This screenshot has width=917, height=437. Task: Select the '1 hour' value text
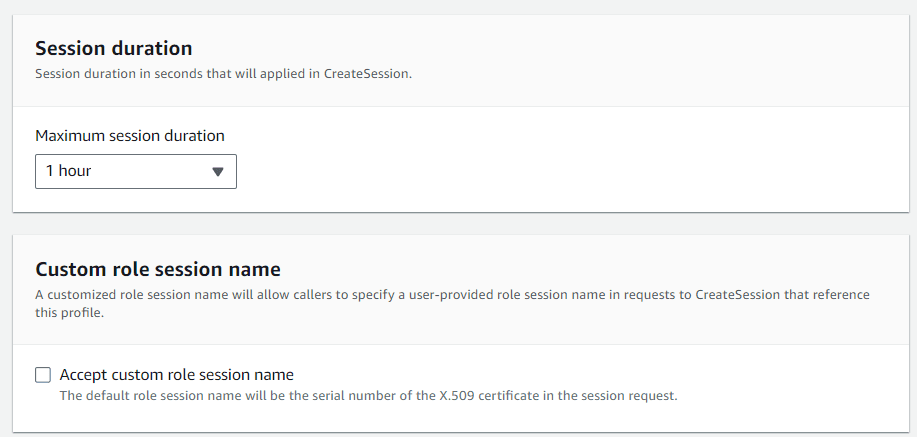coord(68,171)
